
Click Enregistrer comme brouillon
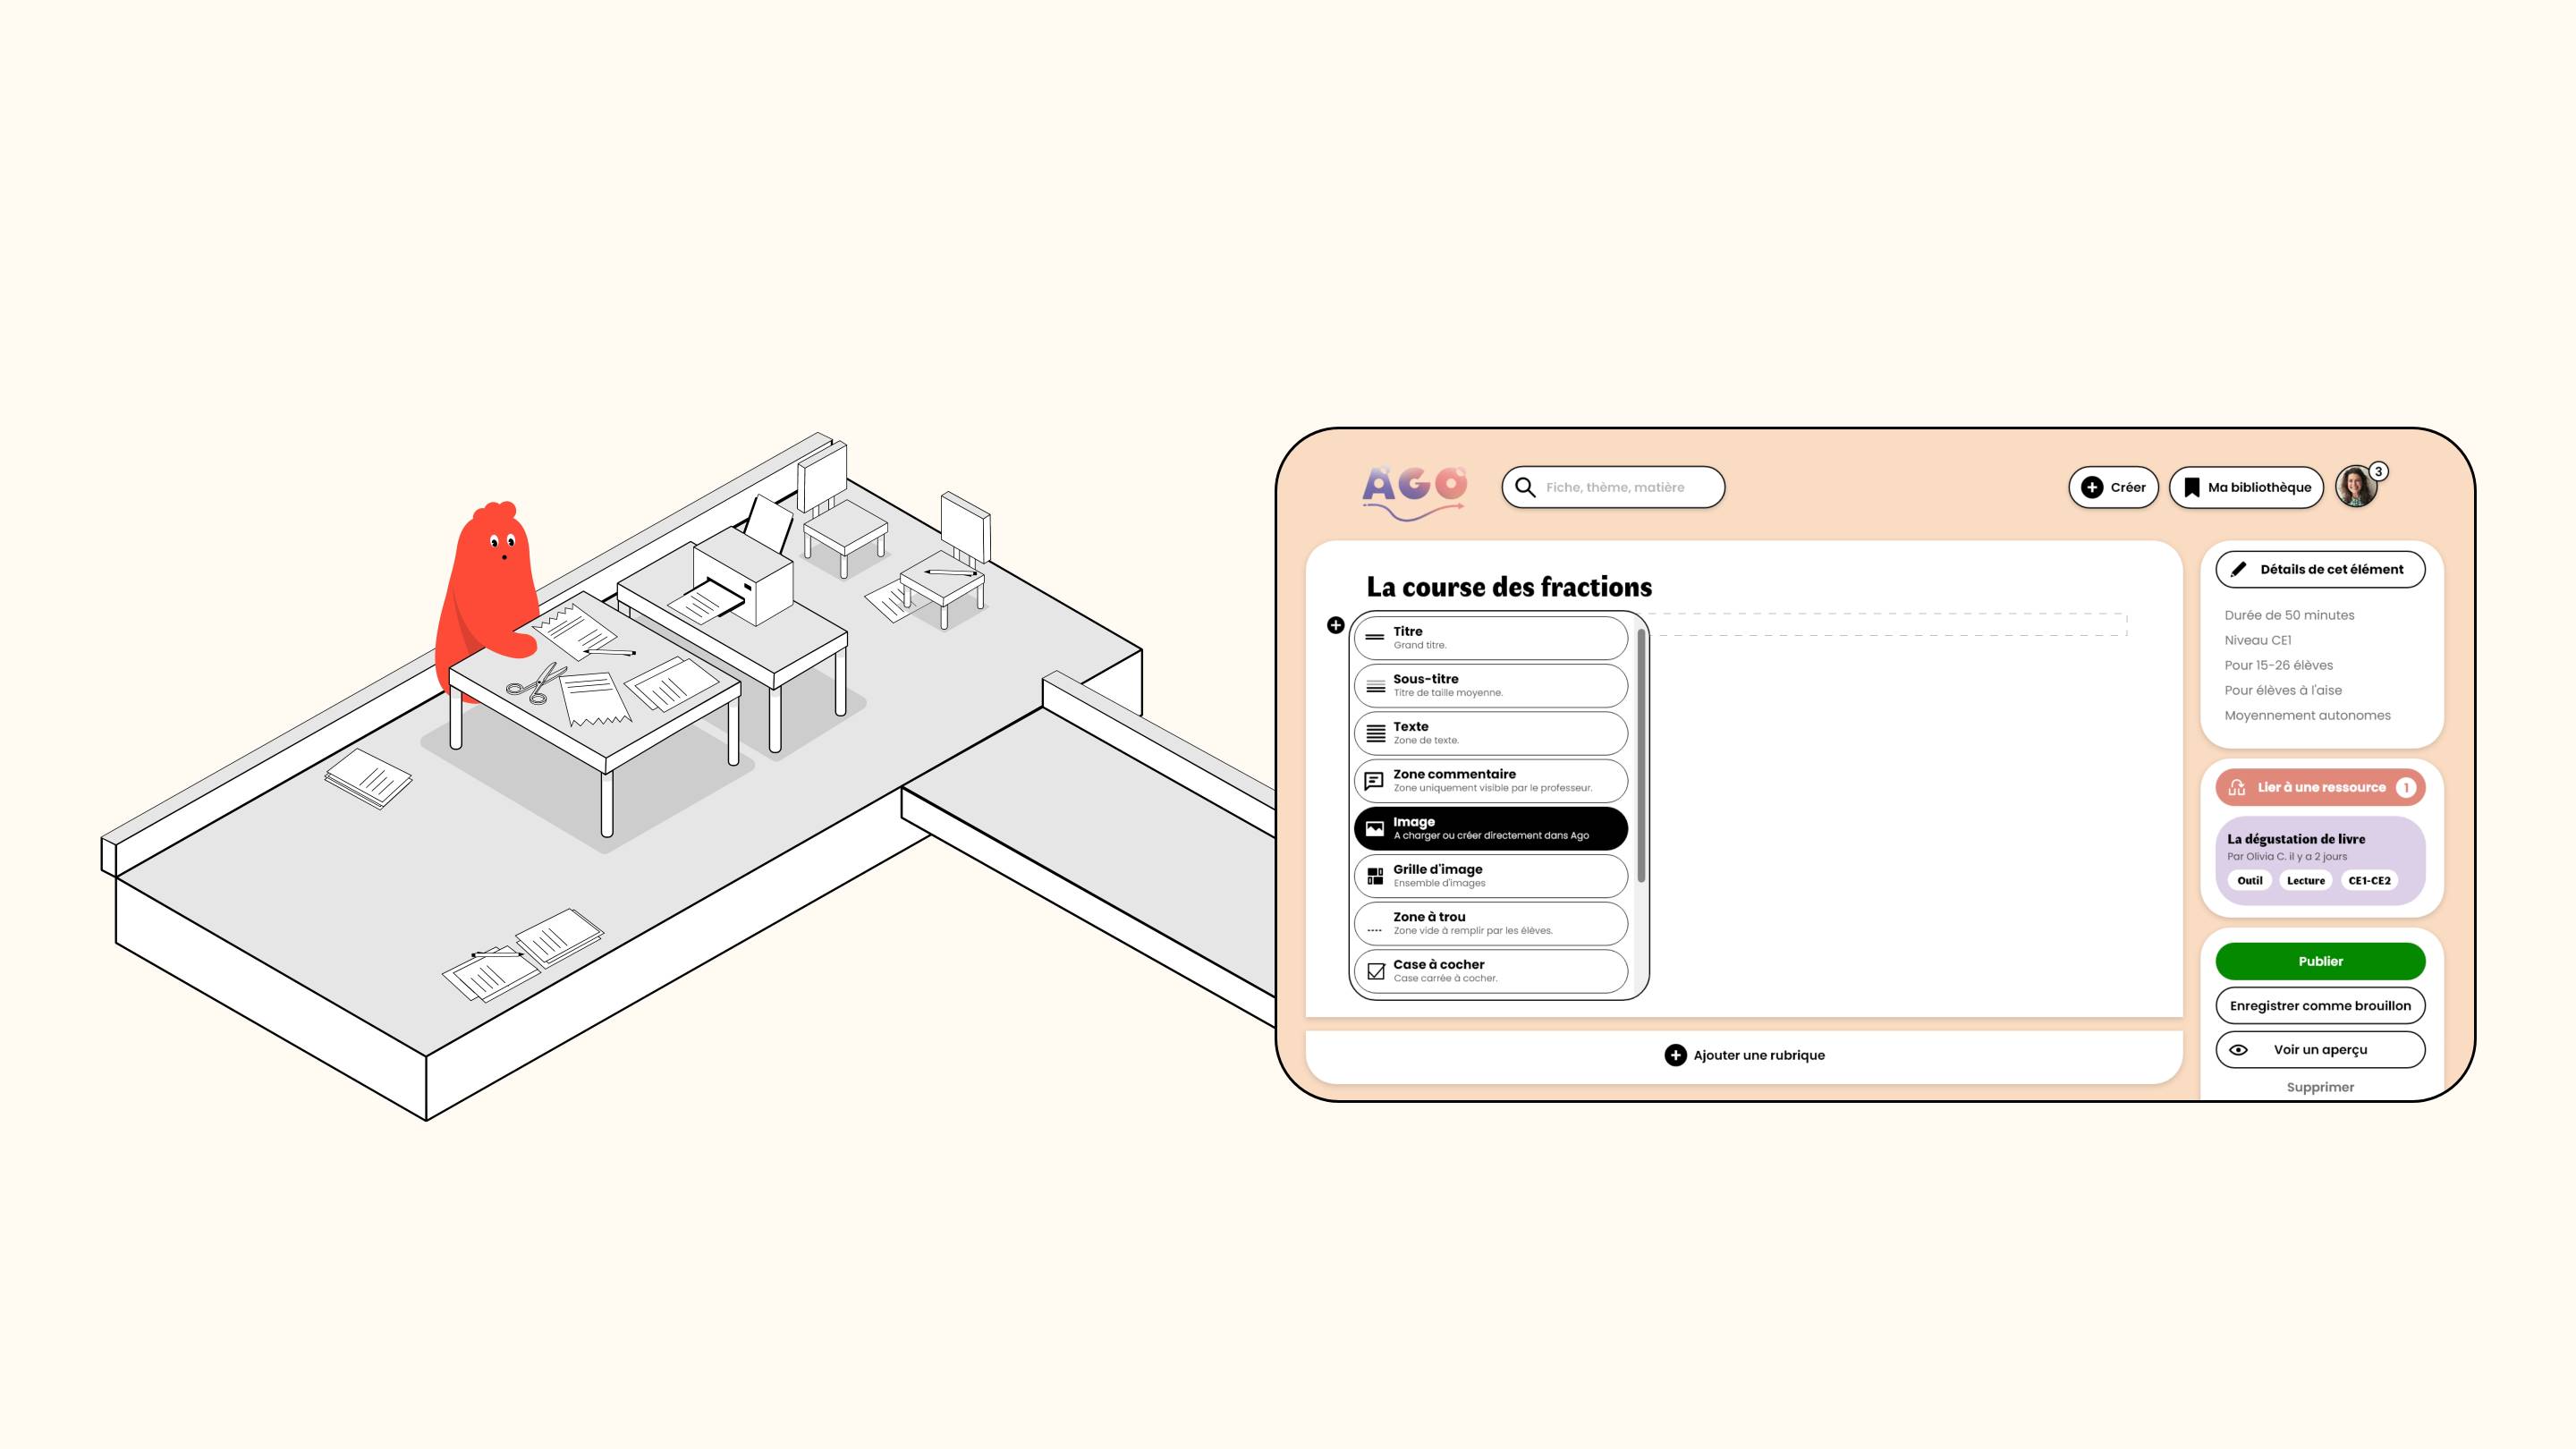point(2320,1006)
